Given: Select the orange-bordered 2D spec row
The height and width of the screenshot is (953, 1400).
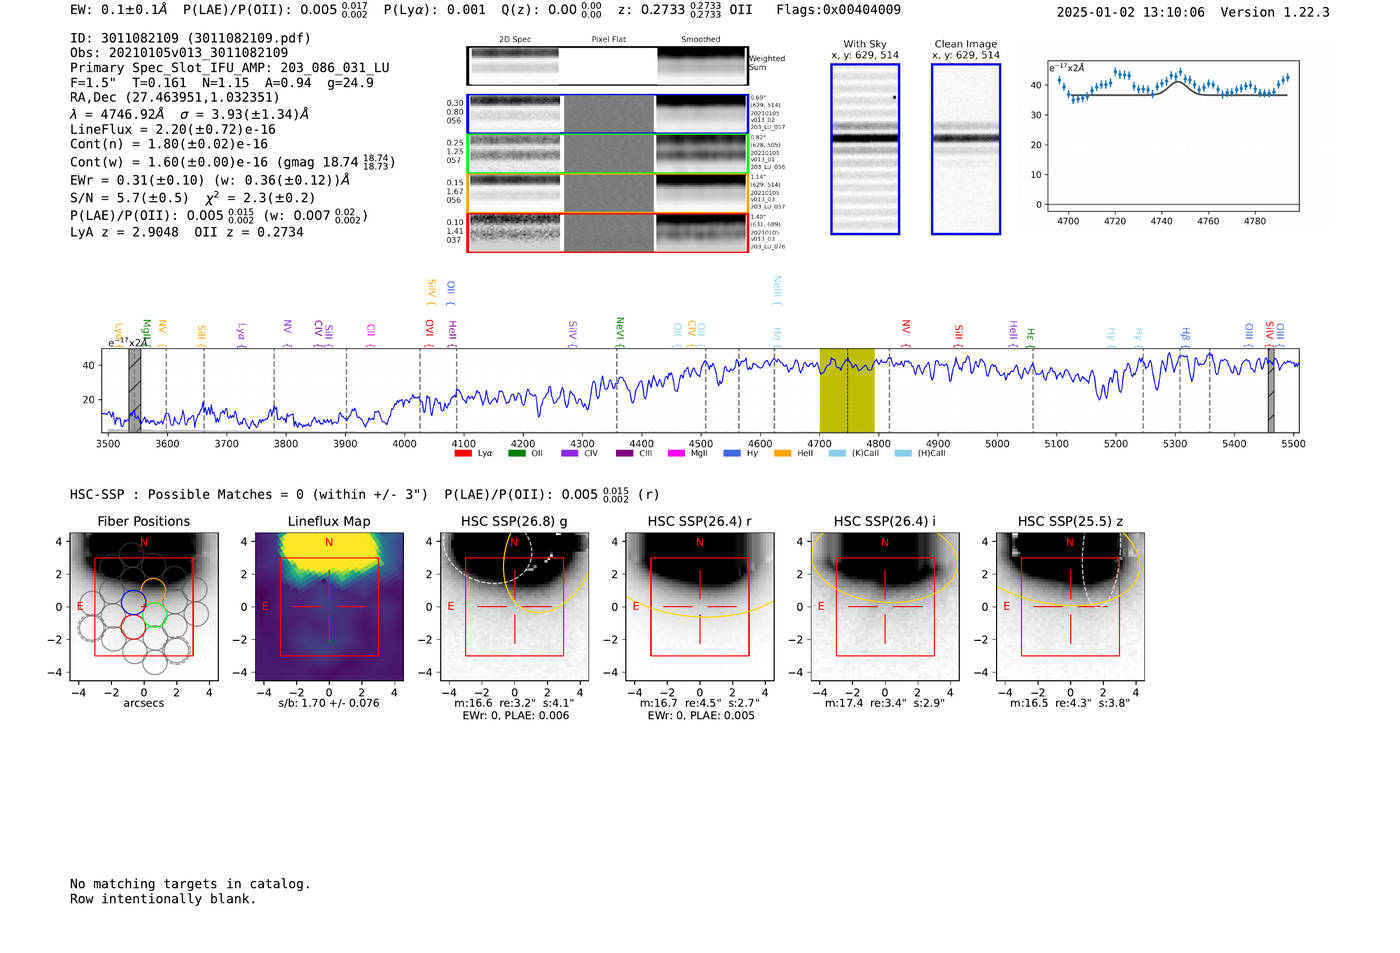Looking at the screenshot, I should pyautogui.click(x=607, y=193).
